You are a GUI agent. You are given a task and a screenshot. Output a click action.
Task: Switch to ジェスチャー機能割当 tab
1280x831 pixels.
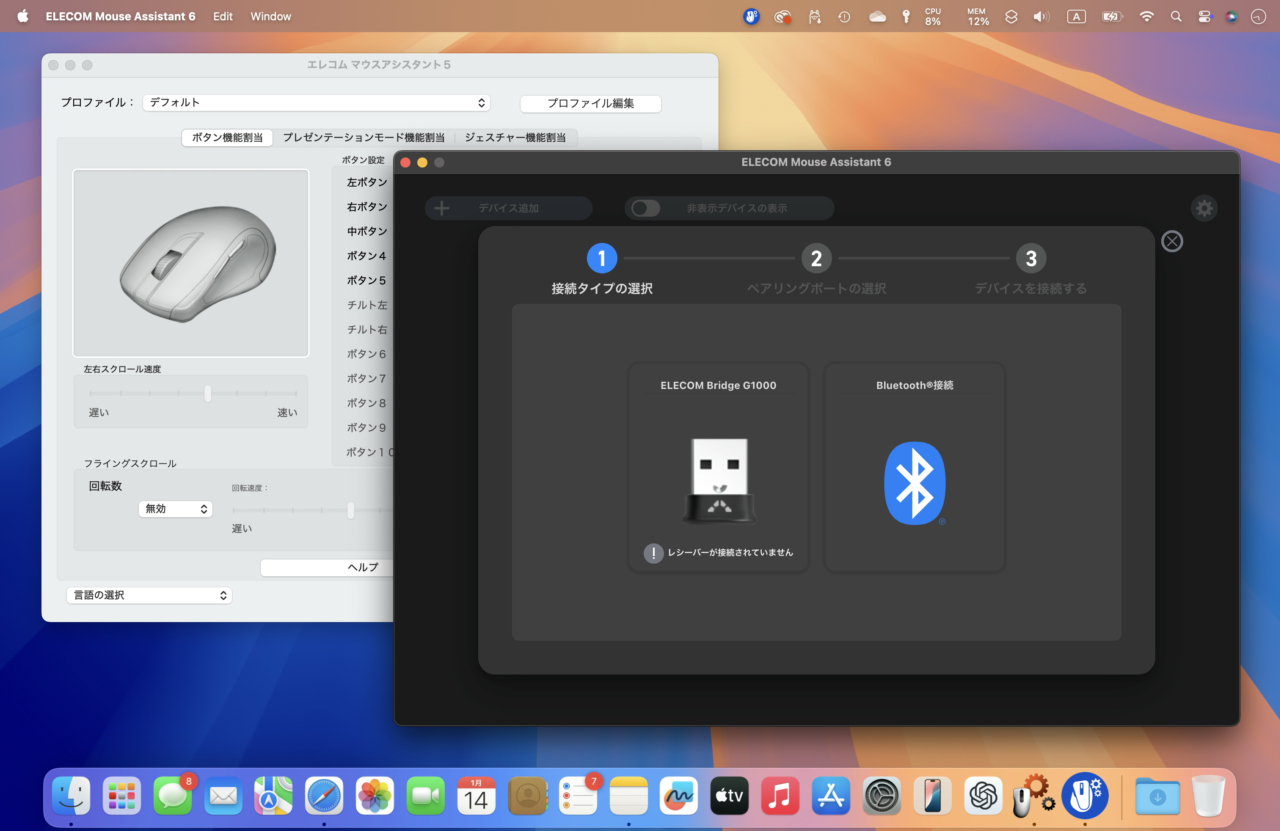pos(515,138)
